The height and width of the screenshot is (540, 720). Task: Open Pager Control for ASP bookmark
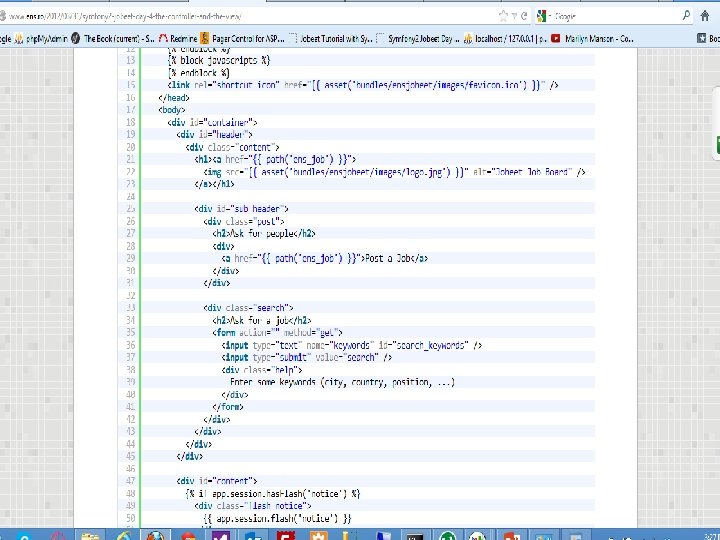(x=242, y=39)
